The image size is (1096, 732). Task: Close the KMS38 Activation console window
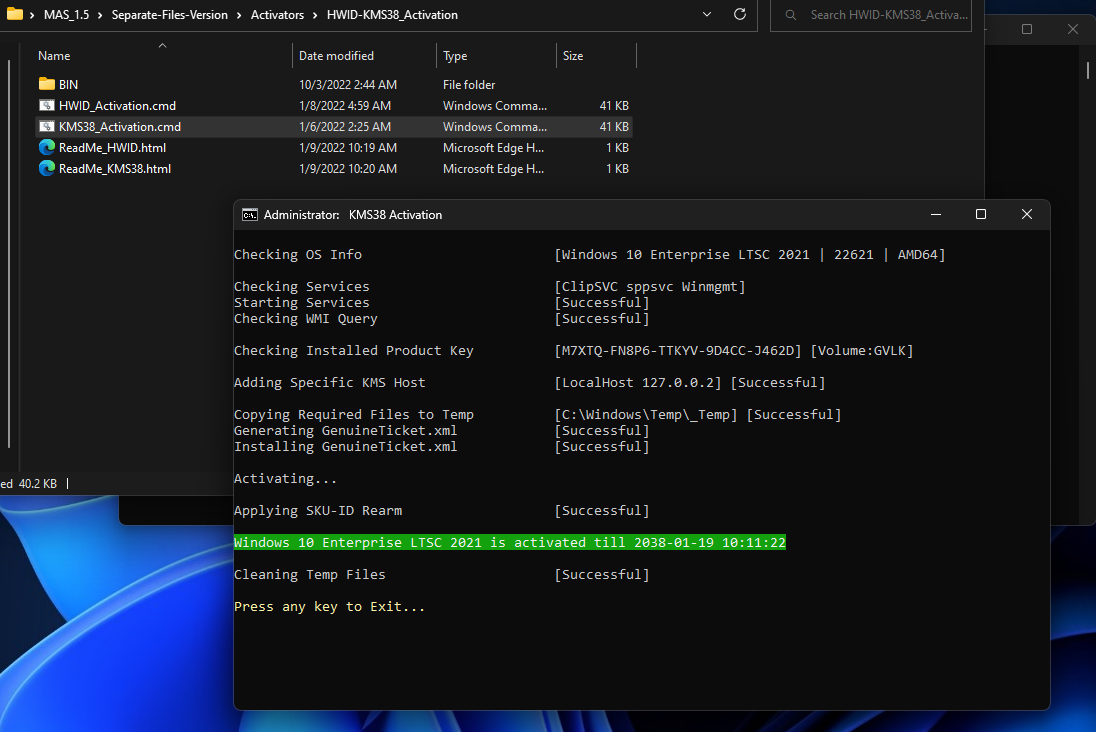pos(1026,214)
